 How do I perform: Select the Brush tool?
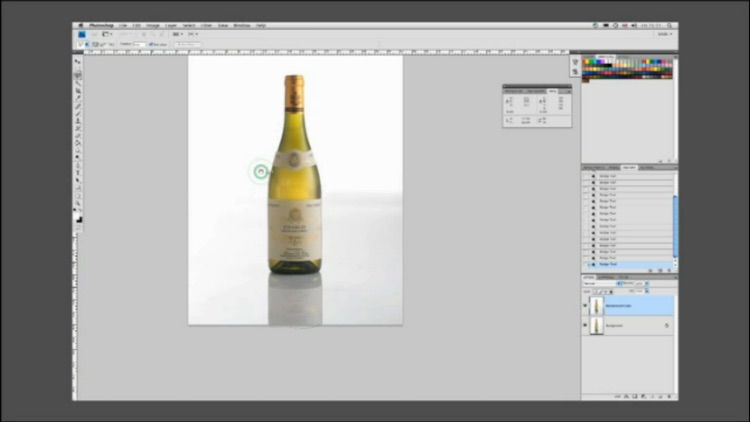click(78, 113)
